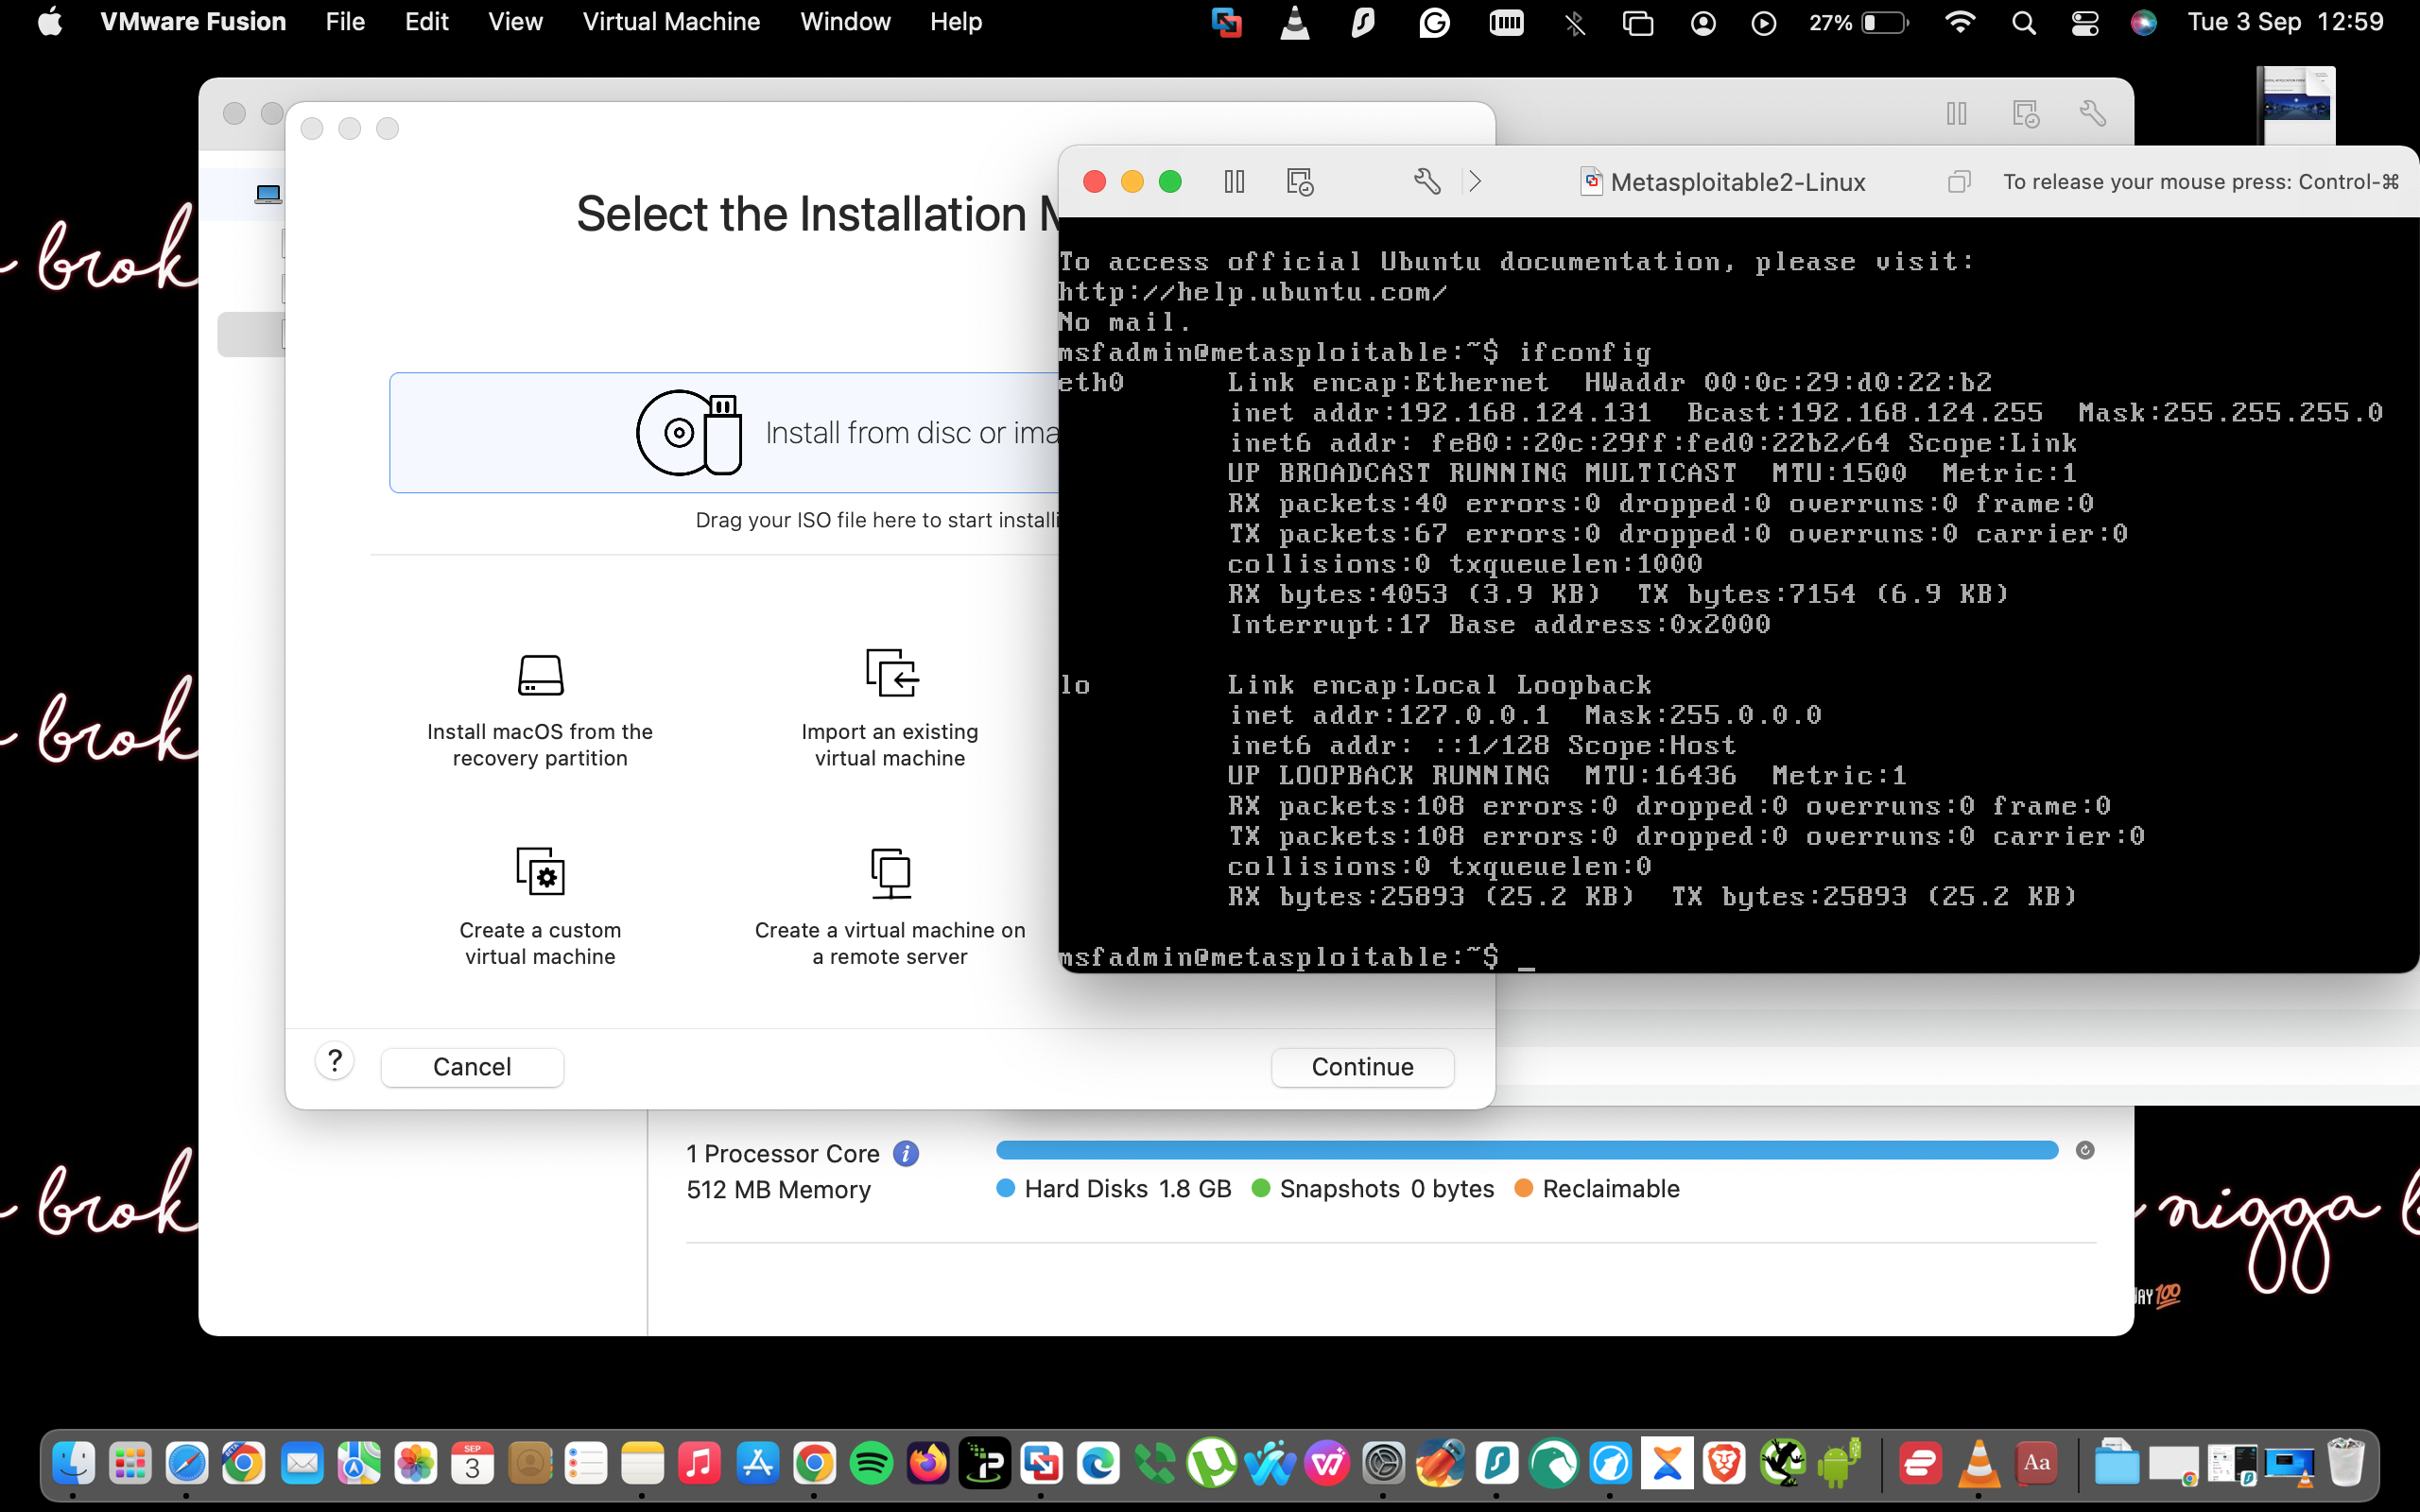Click the Hard Disks blue legend dot

(1006, 1188)
